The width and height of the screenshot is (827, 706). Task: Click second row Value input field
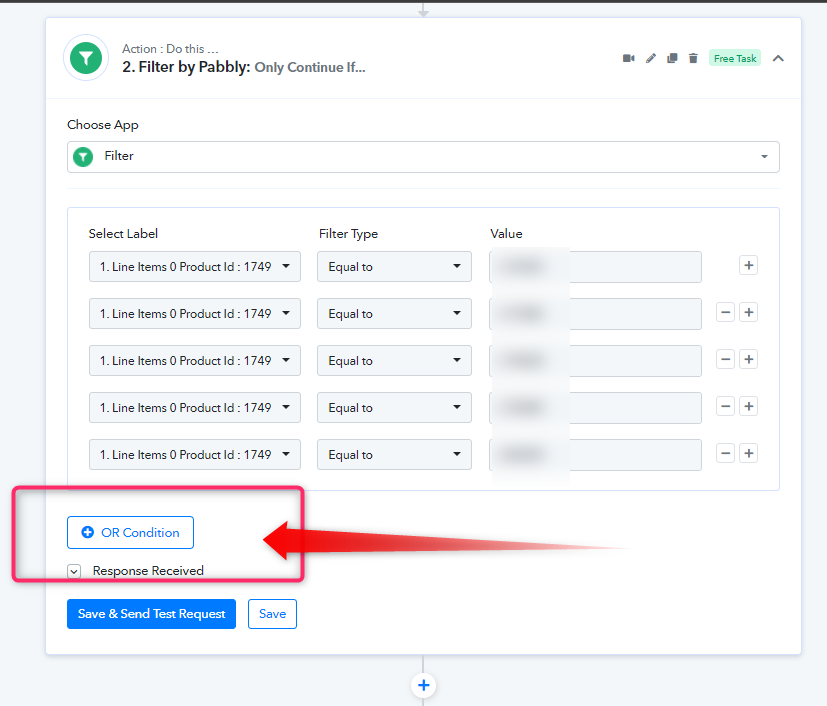point(595,314)
